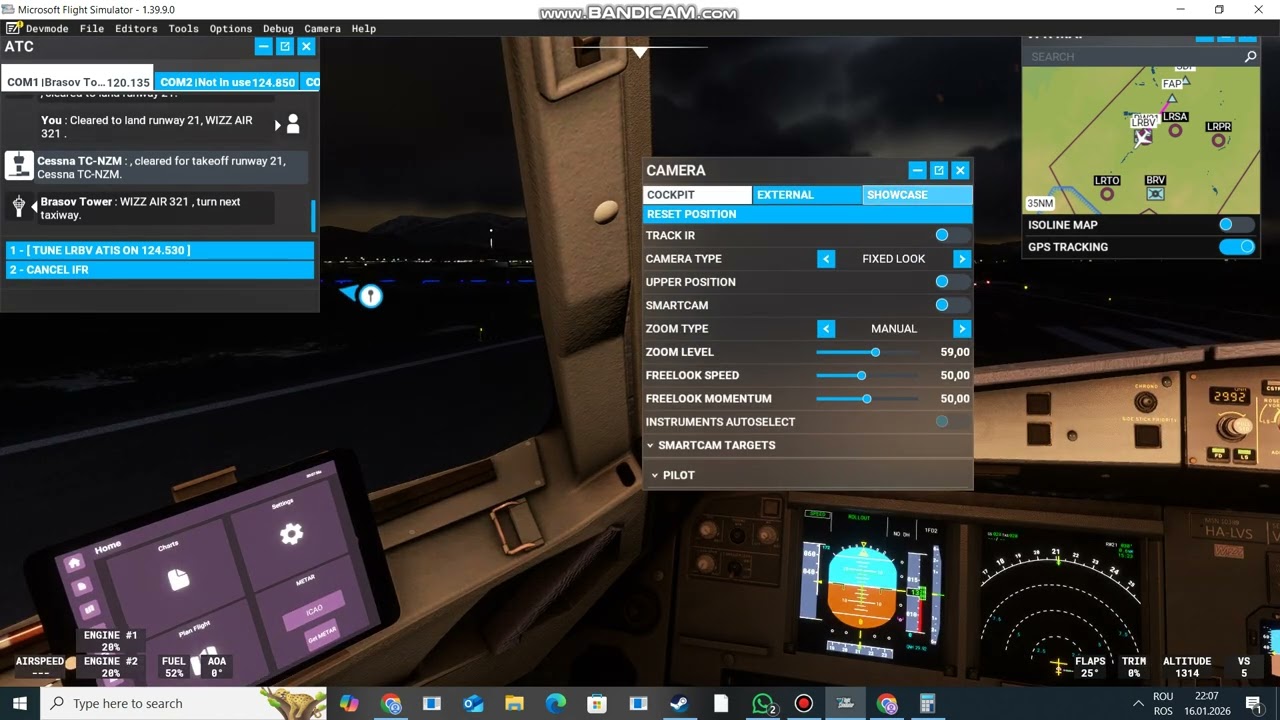Select previous Camera Type option
Viewport: 1280px width, 720px height.
coord(826,259)
